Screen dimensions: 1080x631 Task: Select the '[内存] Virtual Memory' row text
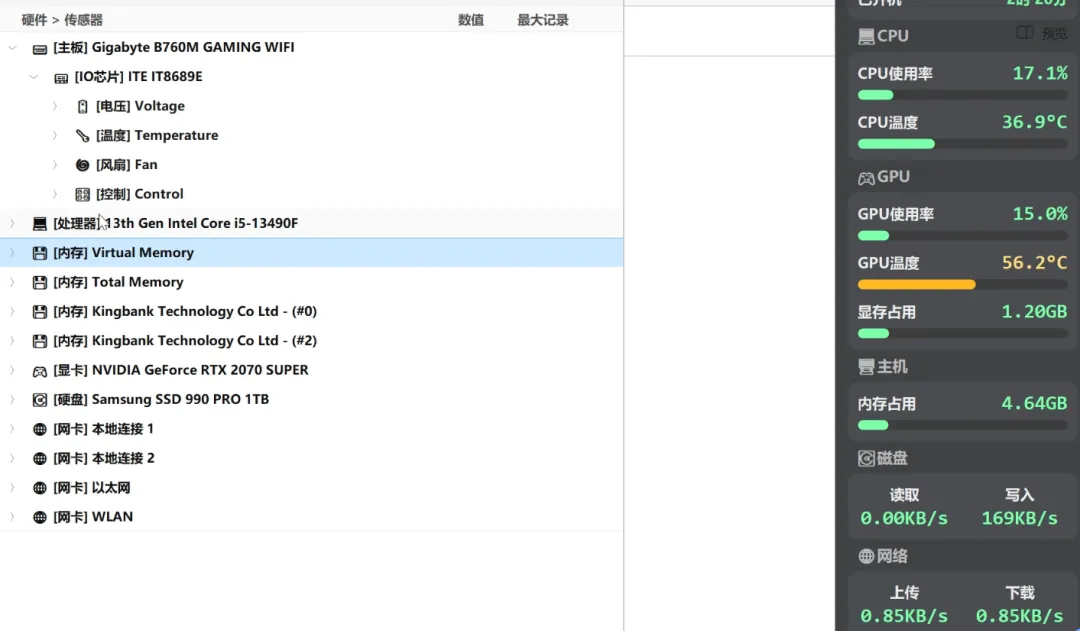point(123,253)
